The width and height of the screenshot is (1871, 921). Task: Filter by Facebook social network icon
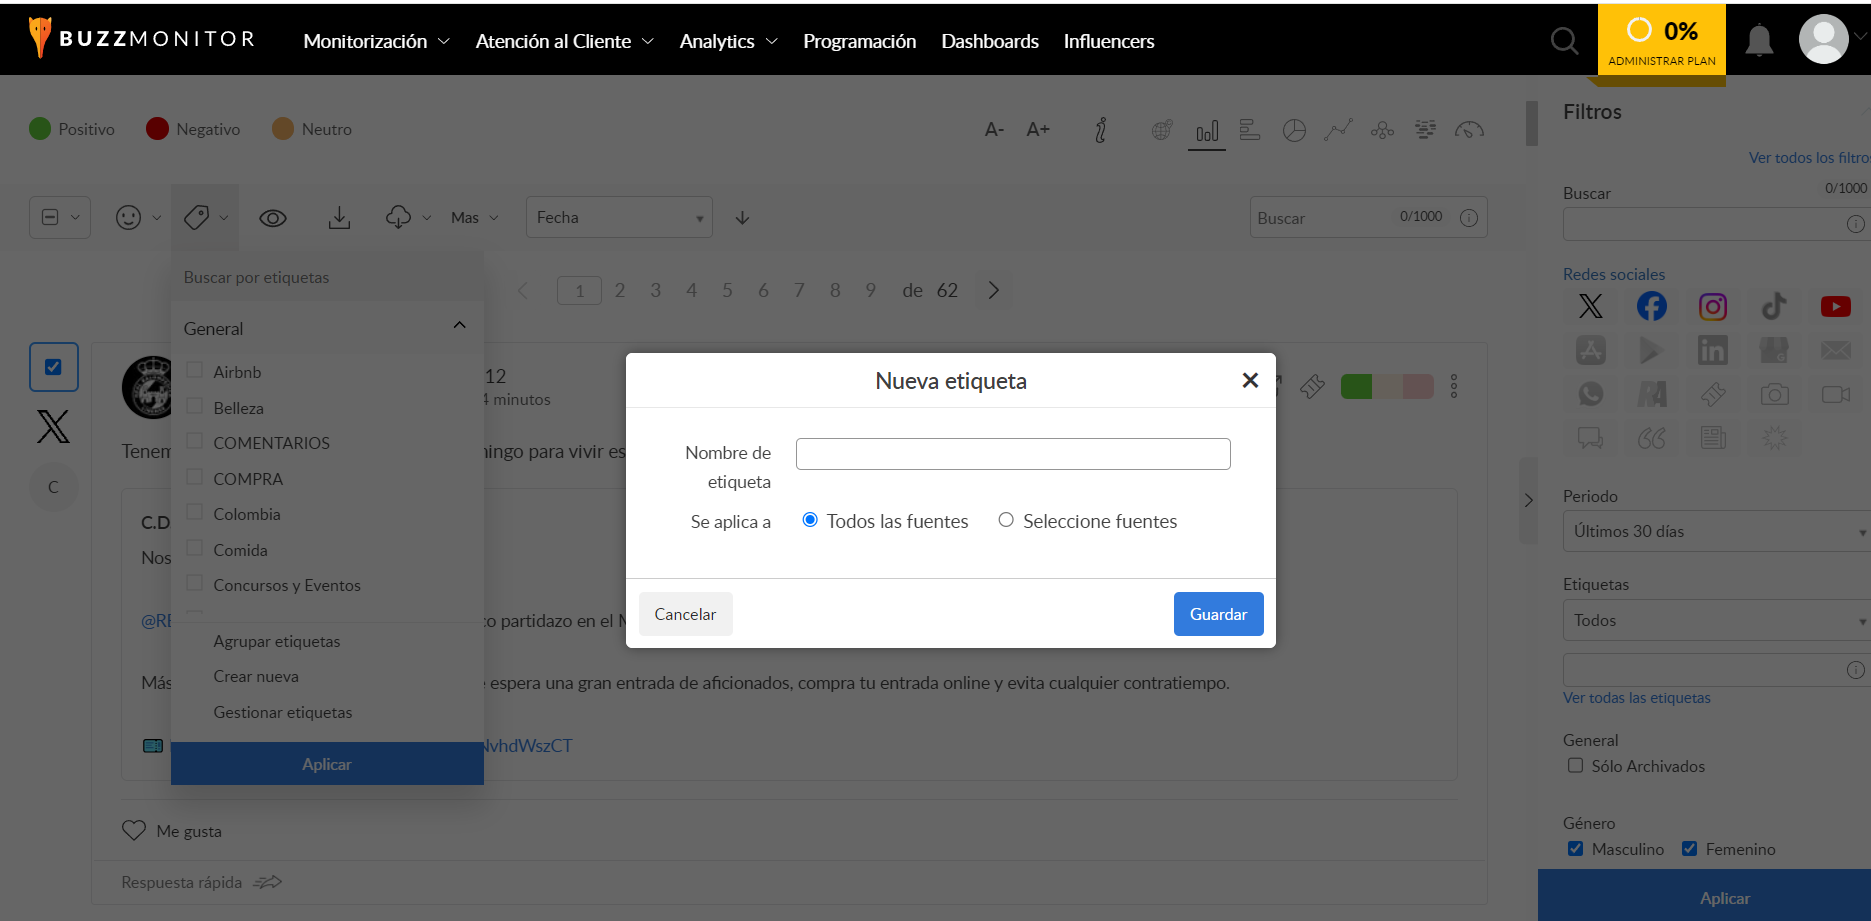coord(1651,307)
